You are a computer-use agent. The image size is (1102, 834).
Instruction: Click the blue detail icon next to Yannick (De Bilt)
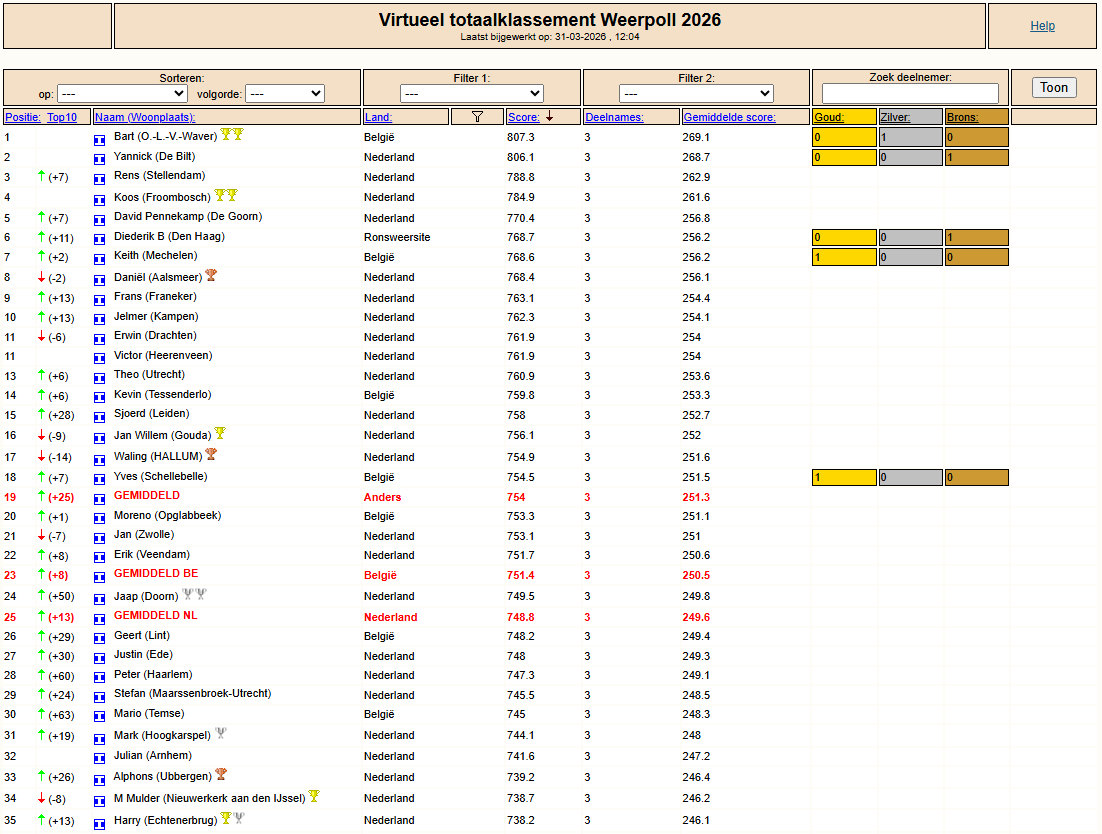coord(99,158)
